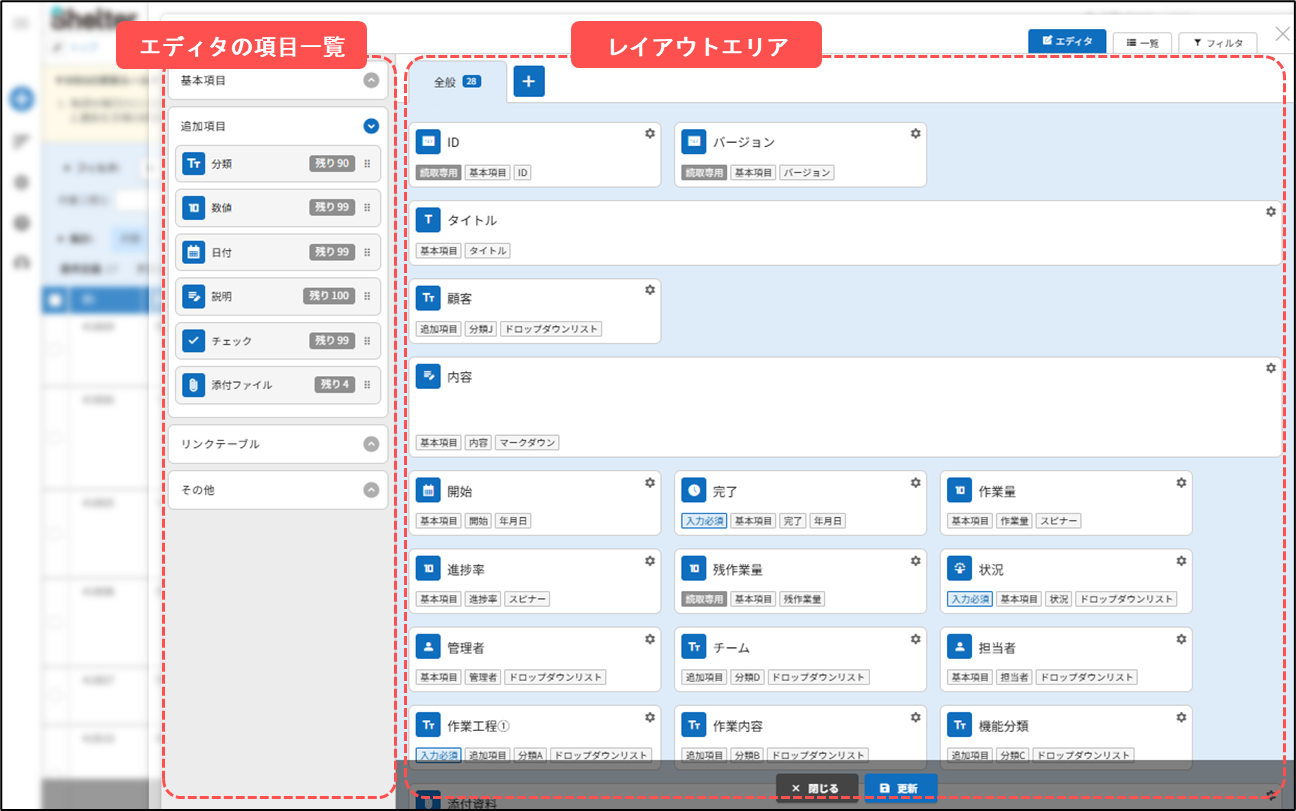Click the 数値 number icon
The width and height of the screenshot is (1296, 811).
pos(194,208)
